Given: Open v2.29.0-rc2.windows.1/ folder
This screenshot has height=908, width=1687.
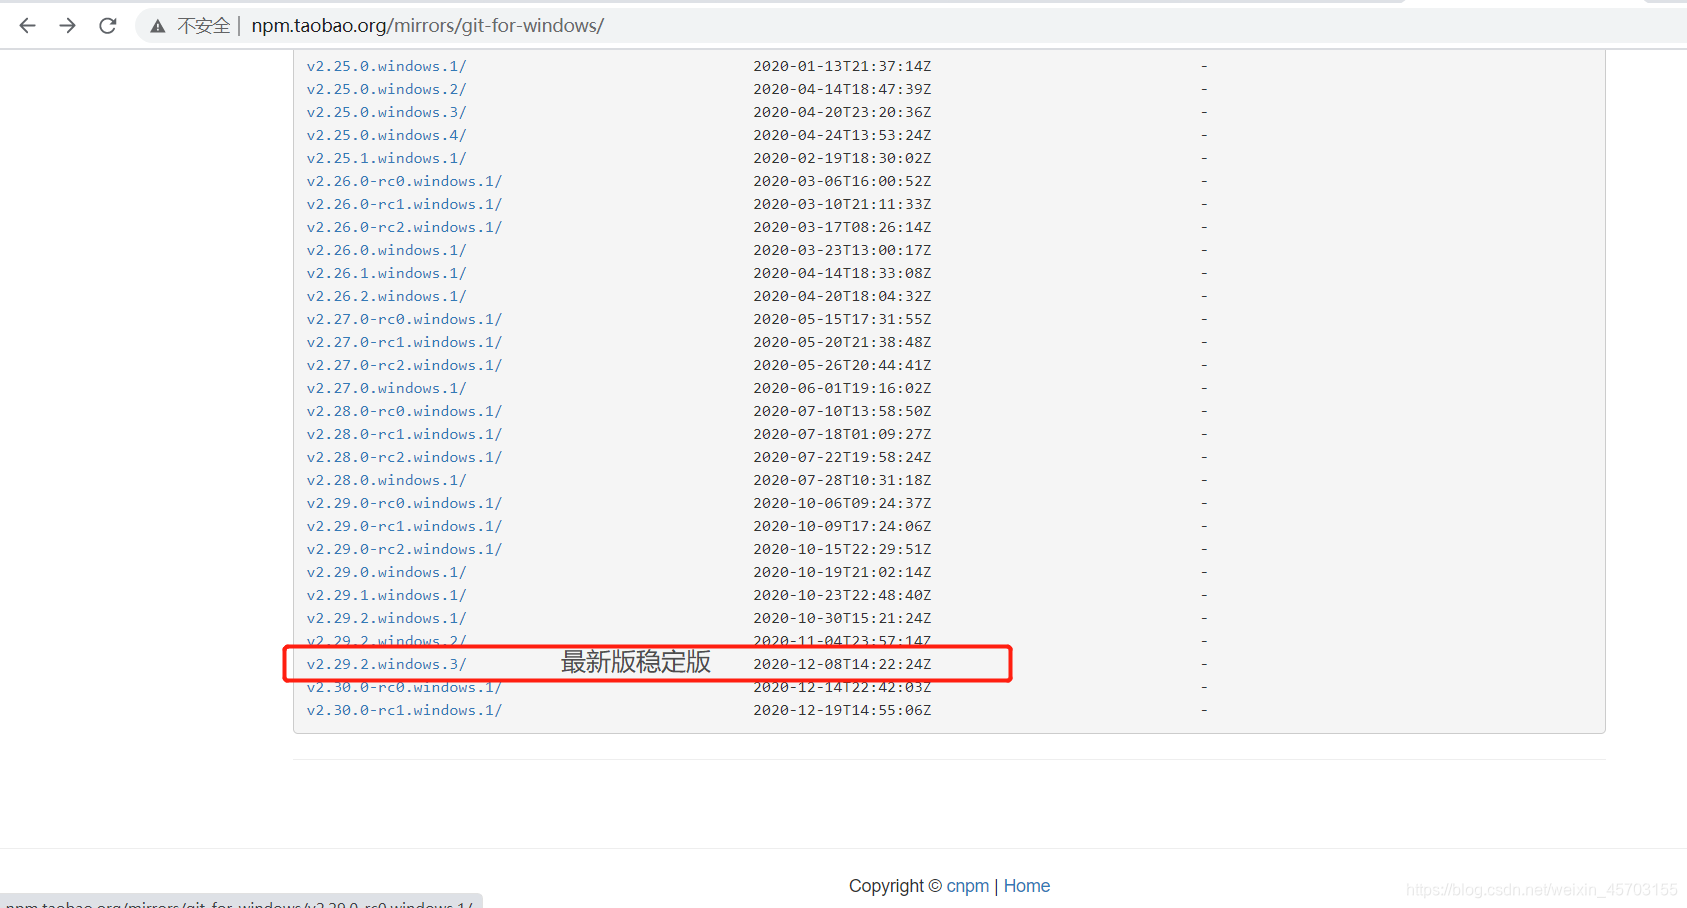Looking at the screenshot, I should 404,549.
